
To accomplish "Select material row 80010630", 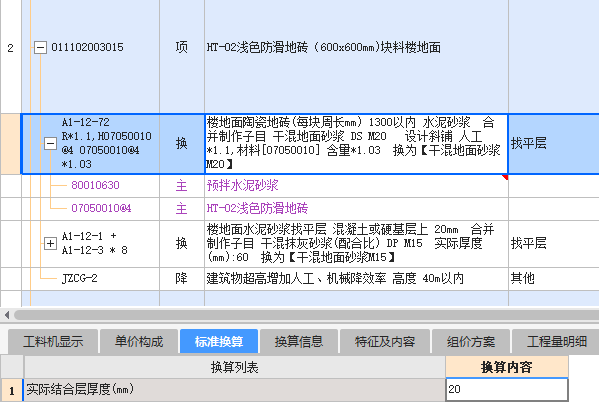I will [x=95, y=186].
